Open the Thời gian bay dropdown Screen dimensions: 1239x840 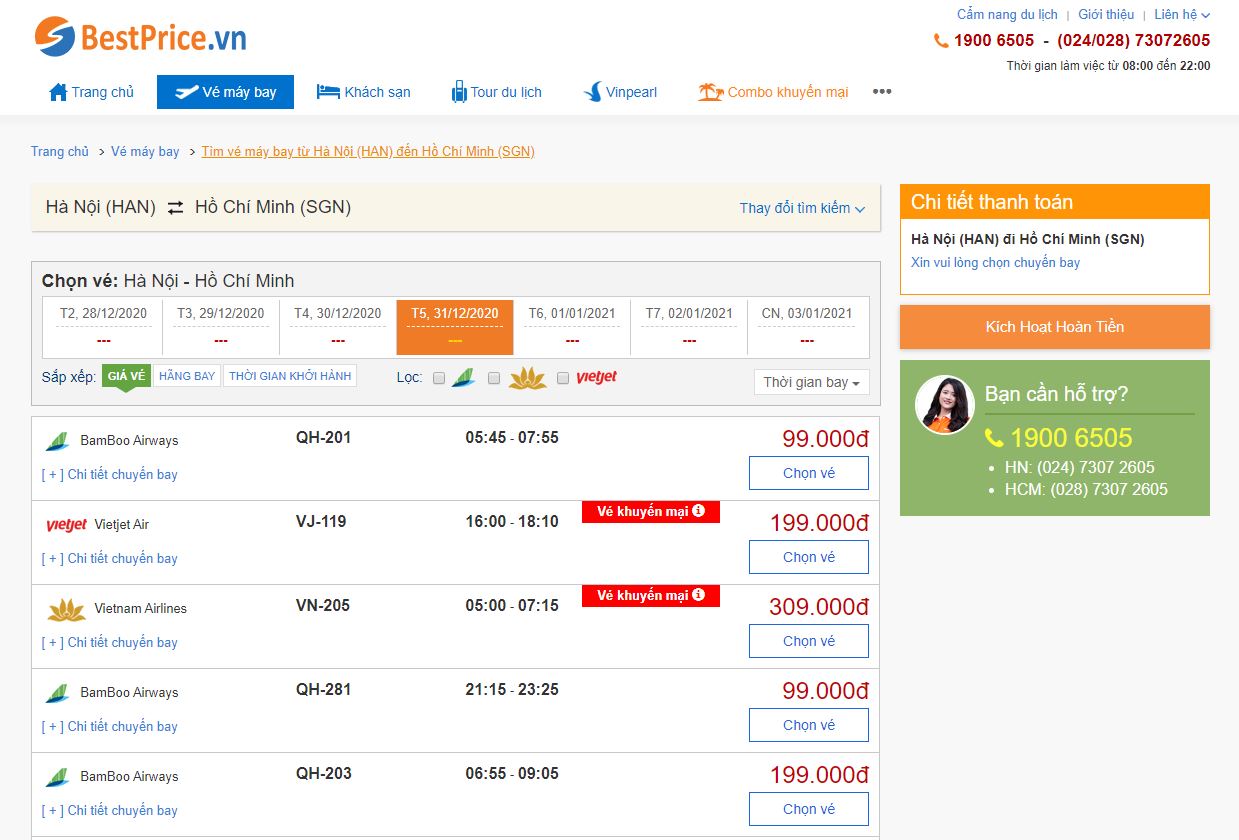coord(811,382)
